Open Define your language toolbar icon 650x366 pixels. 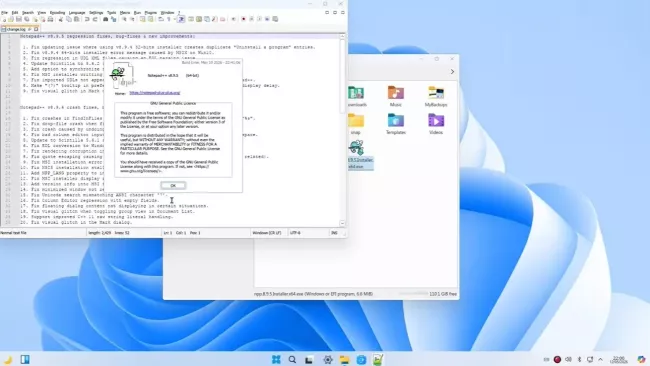click(x=191, y=19)
